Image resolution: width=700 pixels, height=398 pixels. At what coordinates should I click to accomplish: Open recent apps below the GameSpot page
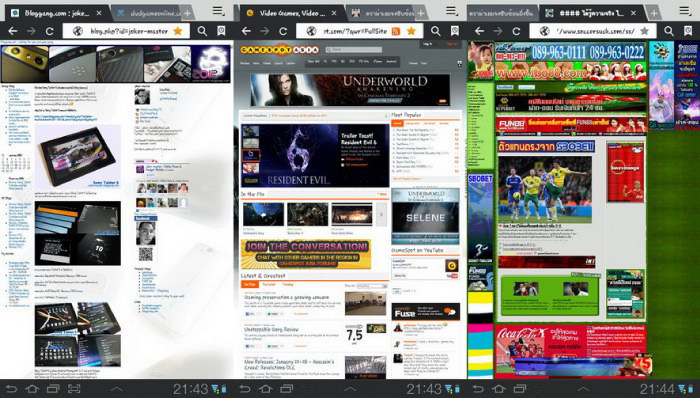click(287, 389)
